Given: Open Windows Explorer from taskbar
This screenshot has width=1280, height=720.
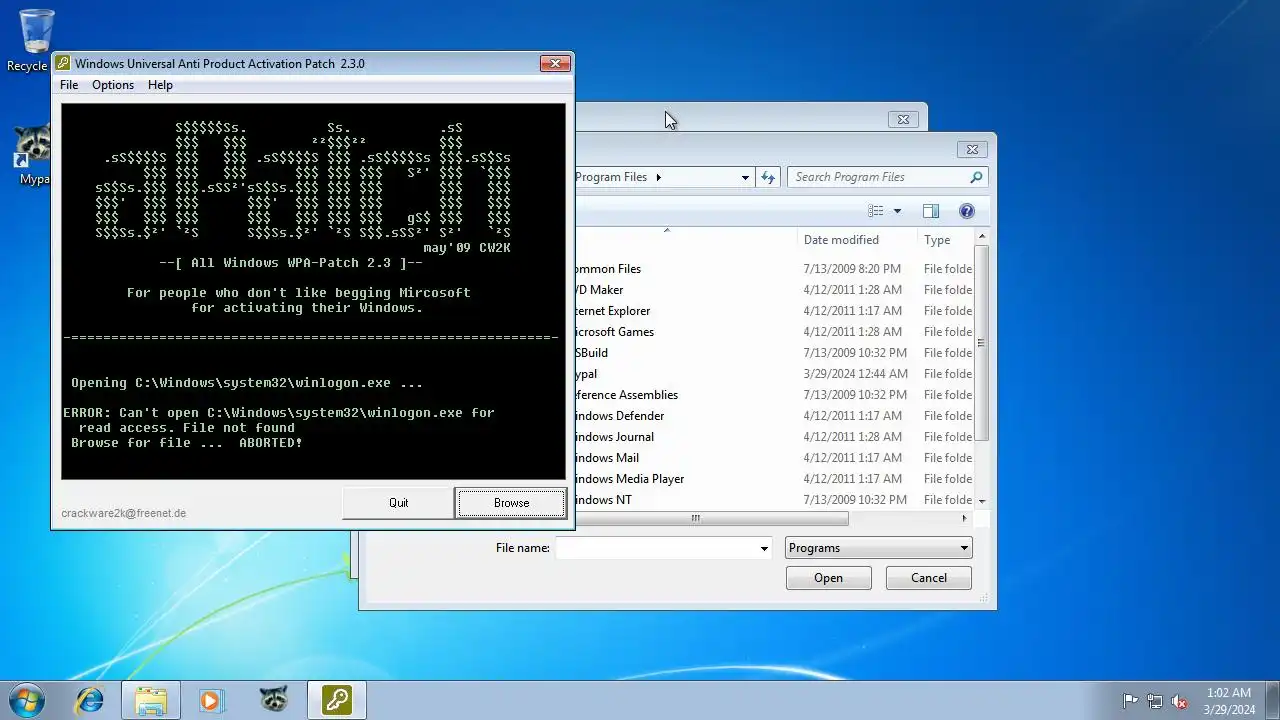Looking at the screenshot, I should tap(151, 700).
